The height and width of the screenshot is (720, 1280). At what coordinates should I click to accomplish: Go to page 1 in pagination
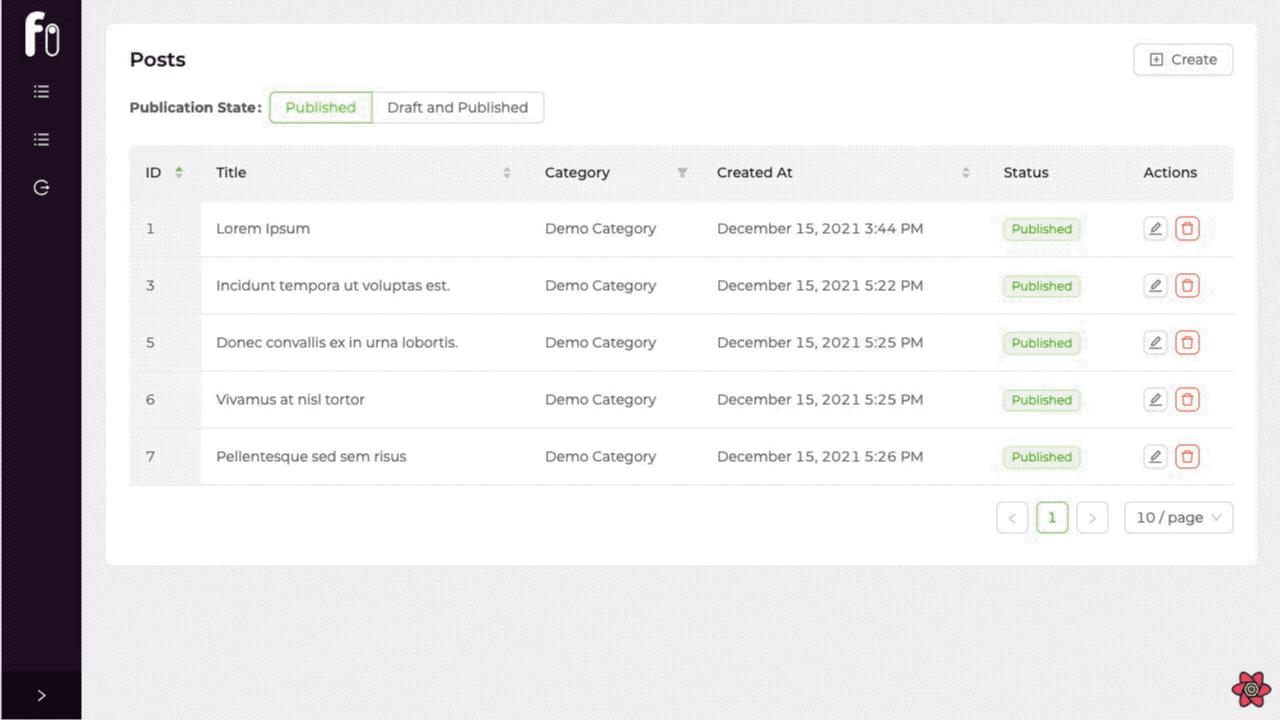pos(1052,518)
